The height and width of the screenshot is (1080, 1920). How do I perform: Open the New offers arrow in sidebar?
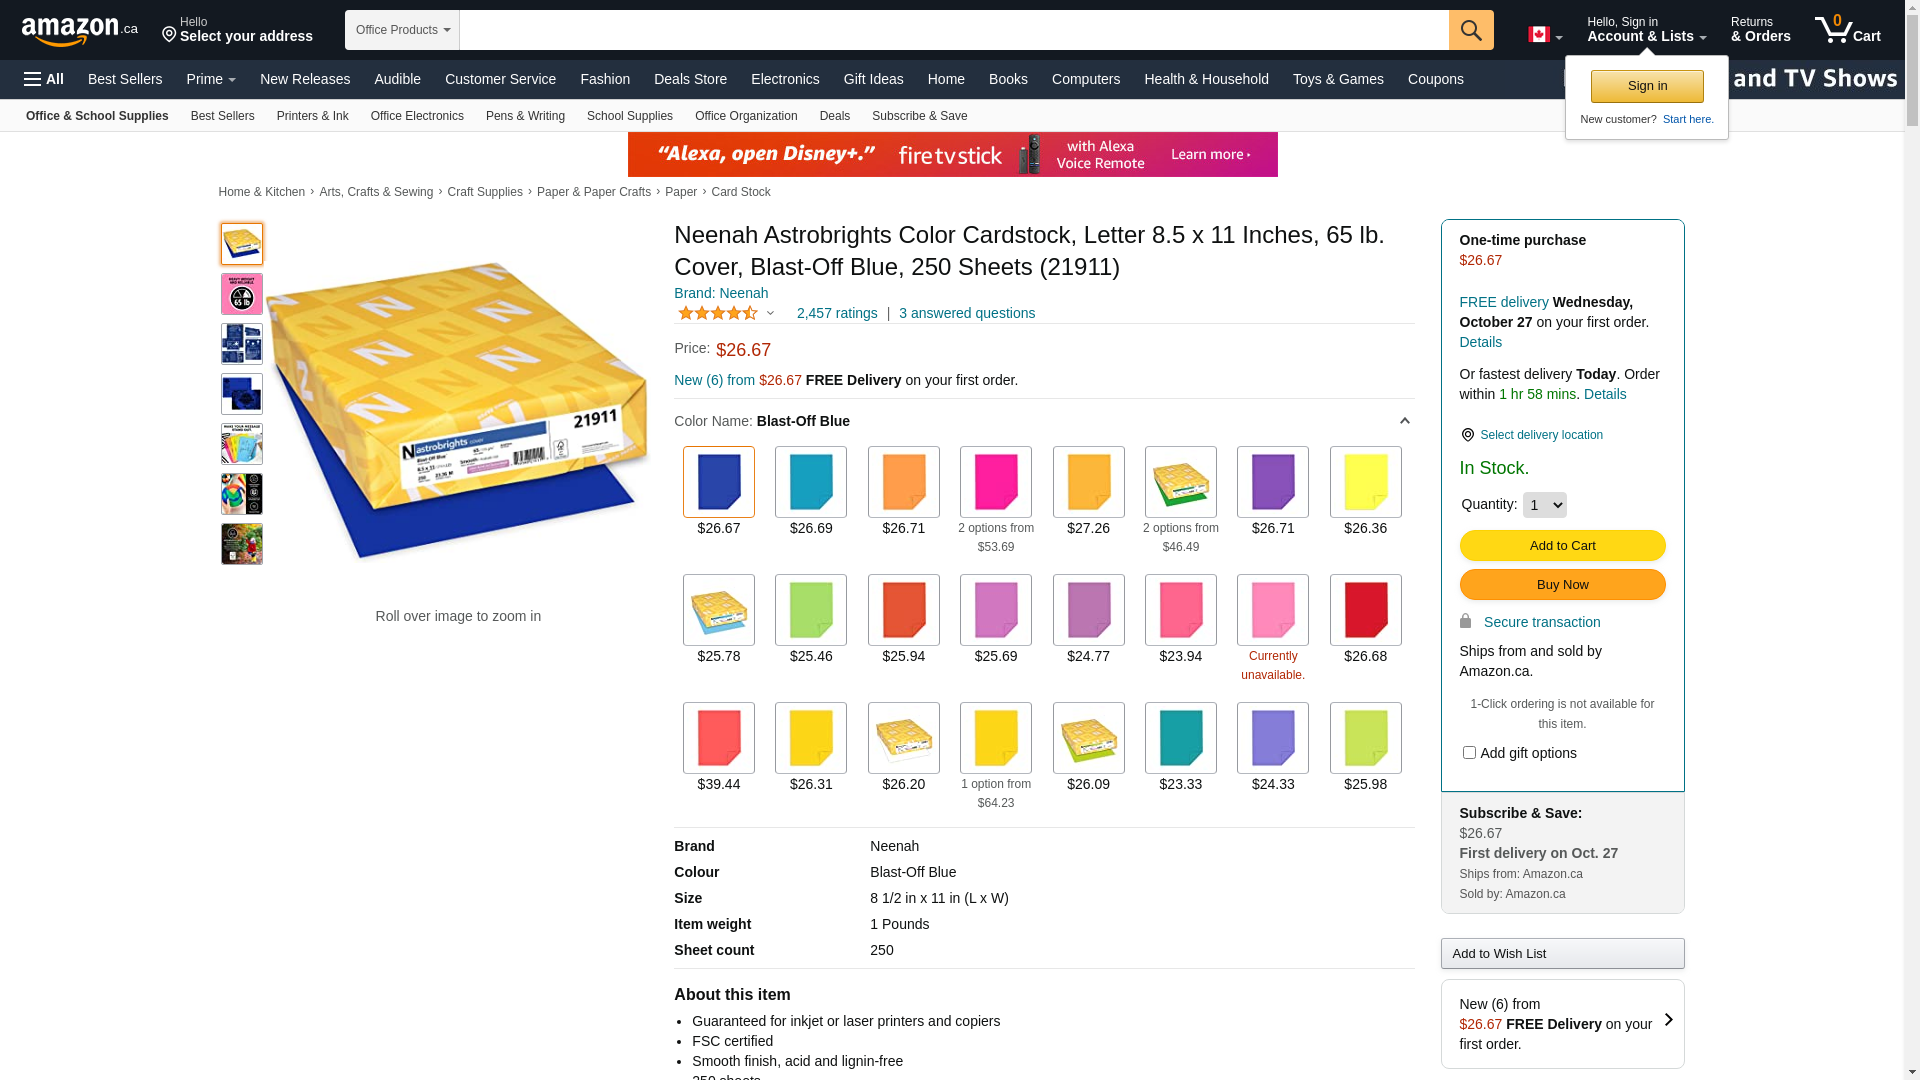coord(1668,1020)
